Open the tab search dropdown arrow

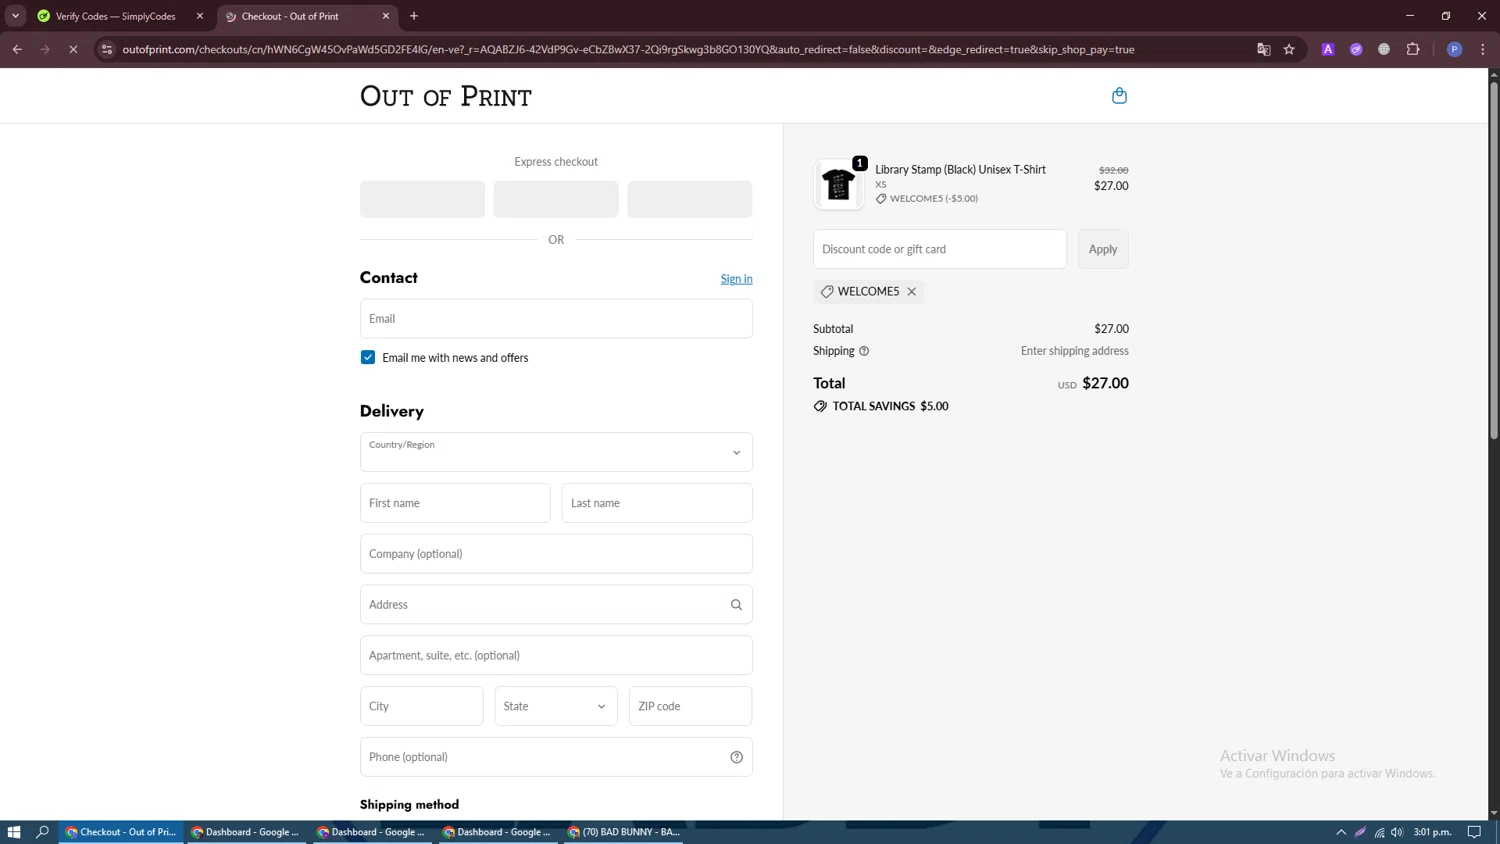coord(15,16)
